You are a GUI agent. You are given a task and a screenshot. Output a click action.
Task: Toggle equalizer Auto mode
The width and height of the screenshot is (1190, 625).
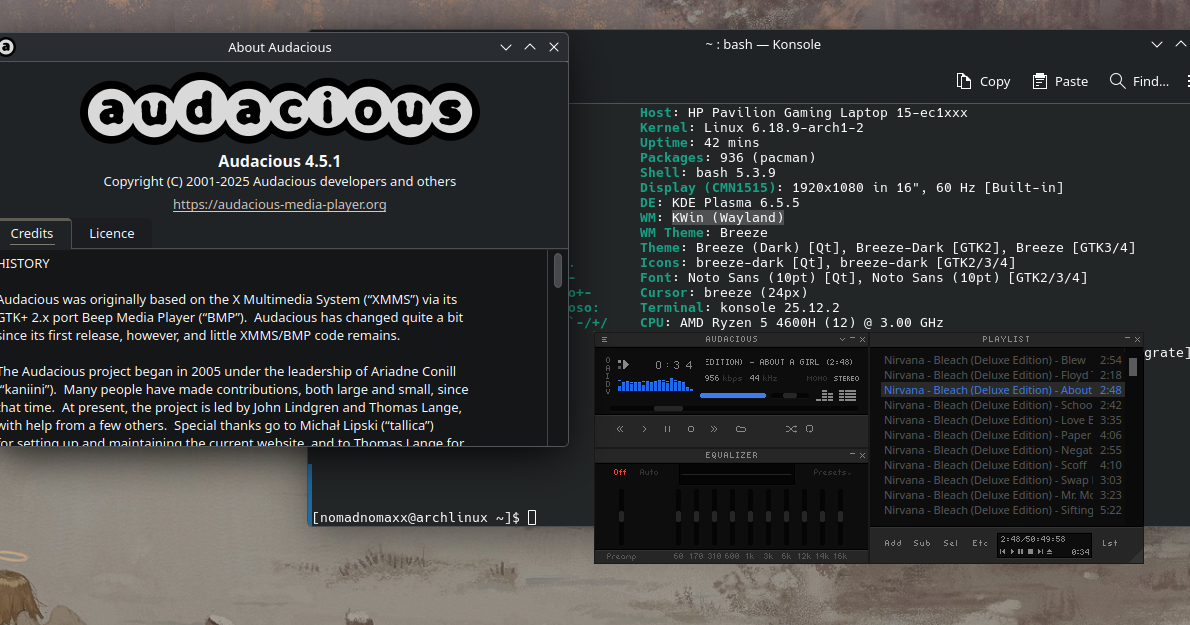click(x=649, y=473)
